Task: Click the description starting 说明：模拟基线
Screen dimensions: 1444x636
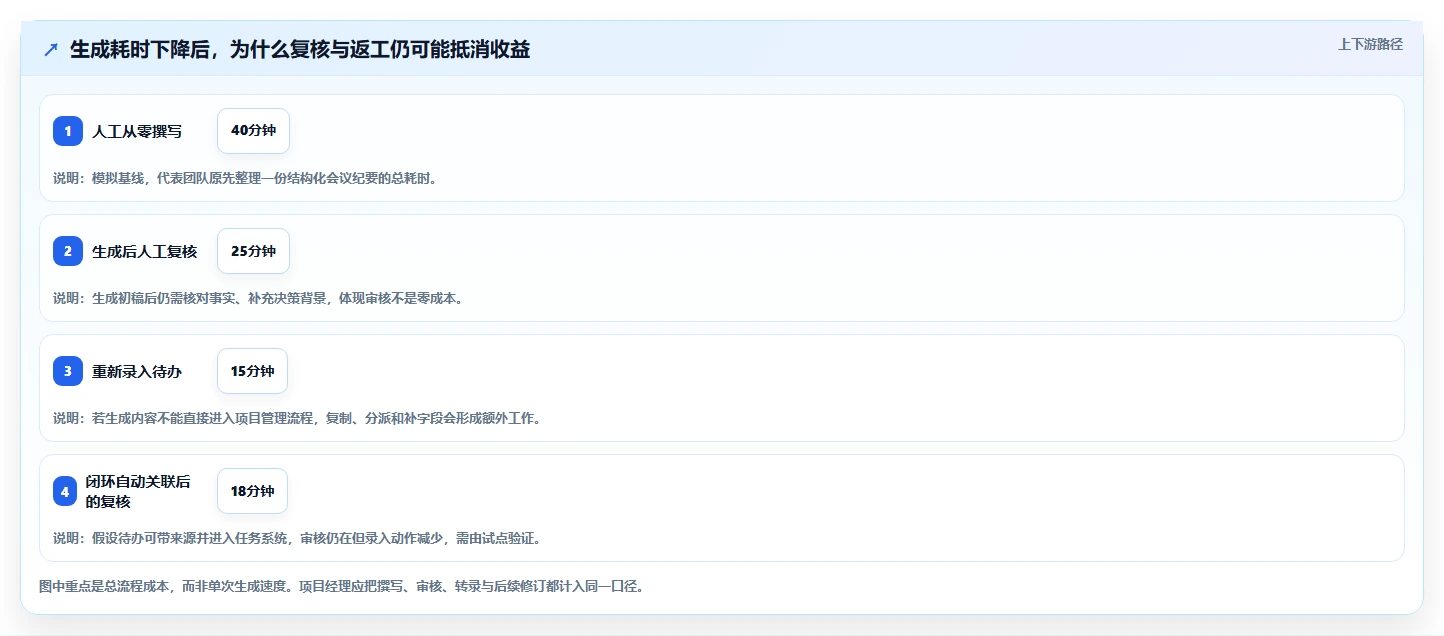Action: pos(245,178)
